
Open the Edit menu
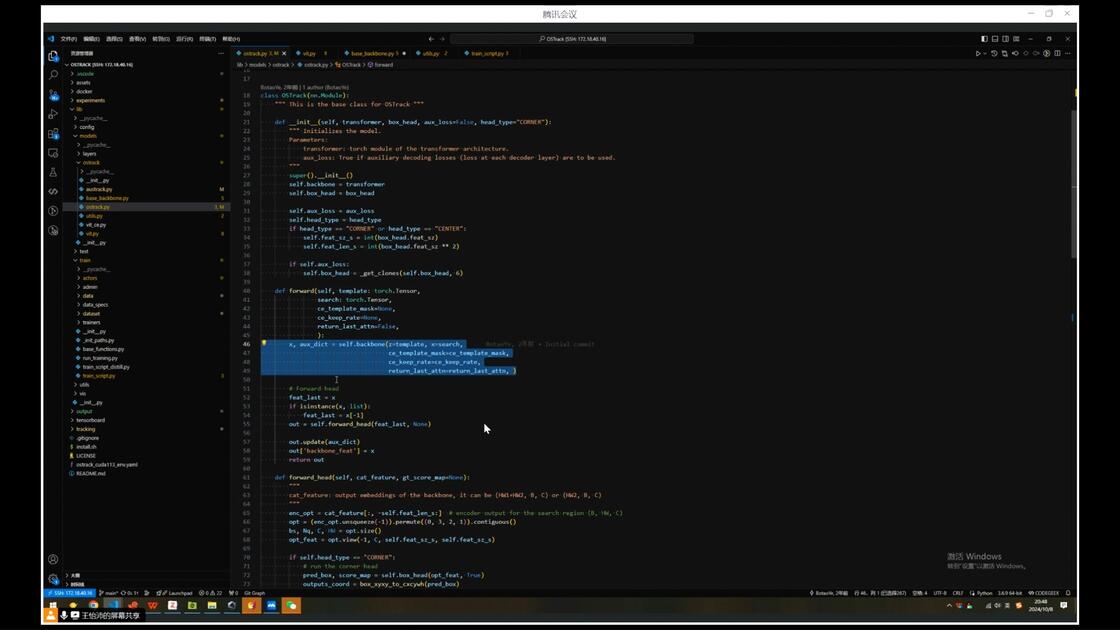tap(91, 39)
